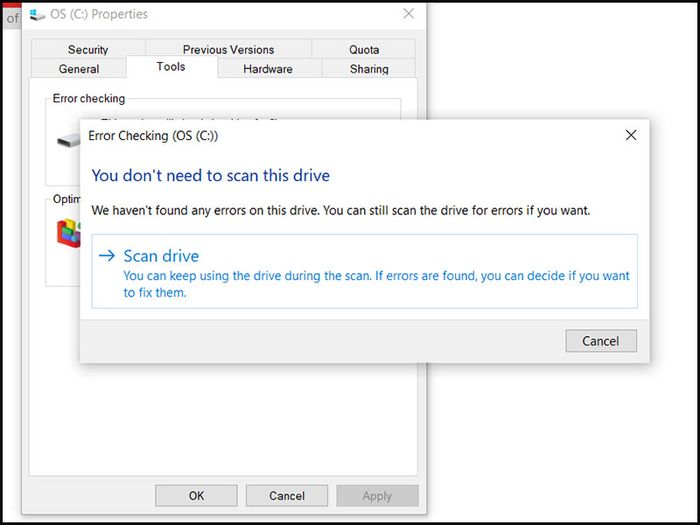Click the Scan drive heading link

[161, 256]
